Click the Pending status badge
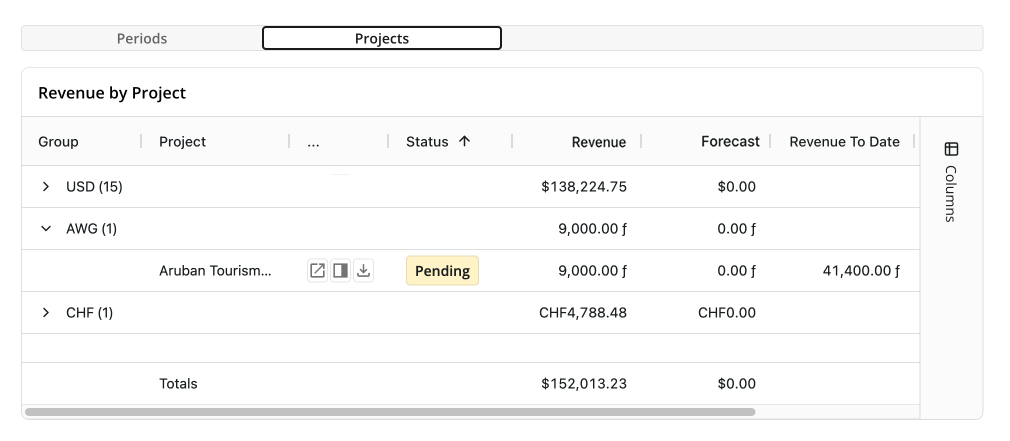Image resolution: width=1010 pixels, height=441 pixels. click(443, 270)
